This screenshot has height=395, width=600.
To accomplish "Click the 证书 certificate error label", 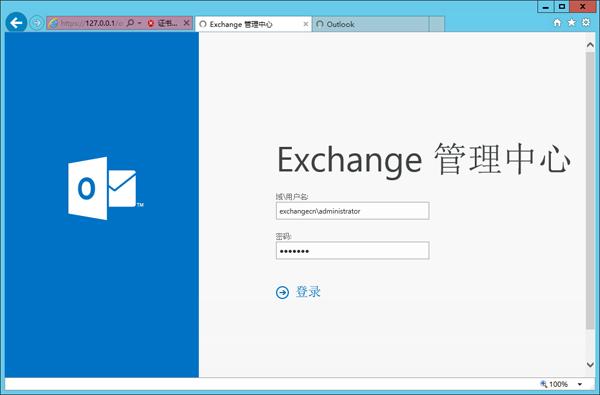I will point(167,23).
